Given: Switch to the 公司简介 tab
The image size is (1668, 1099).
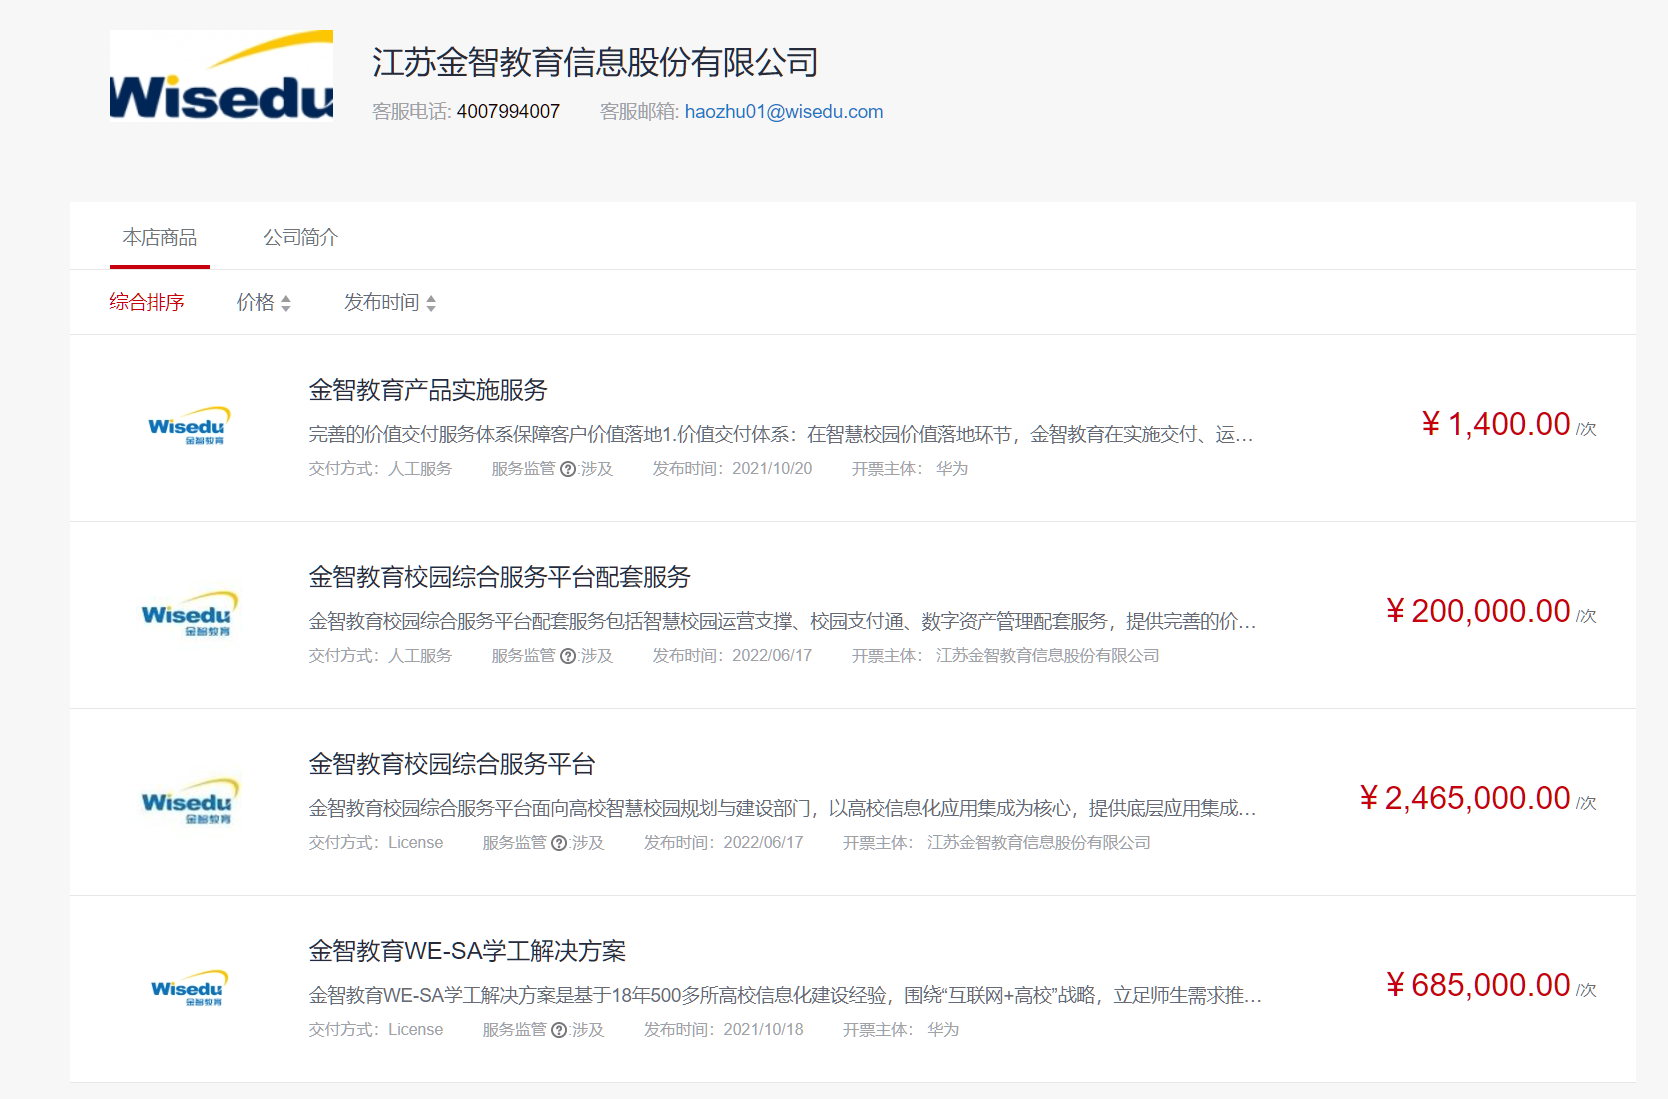Looking at the screenshot, I should 301,237.
